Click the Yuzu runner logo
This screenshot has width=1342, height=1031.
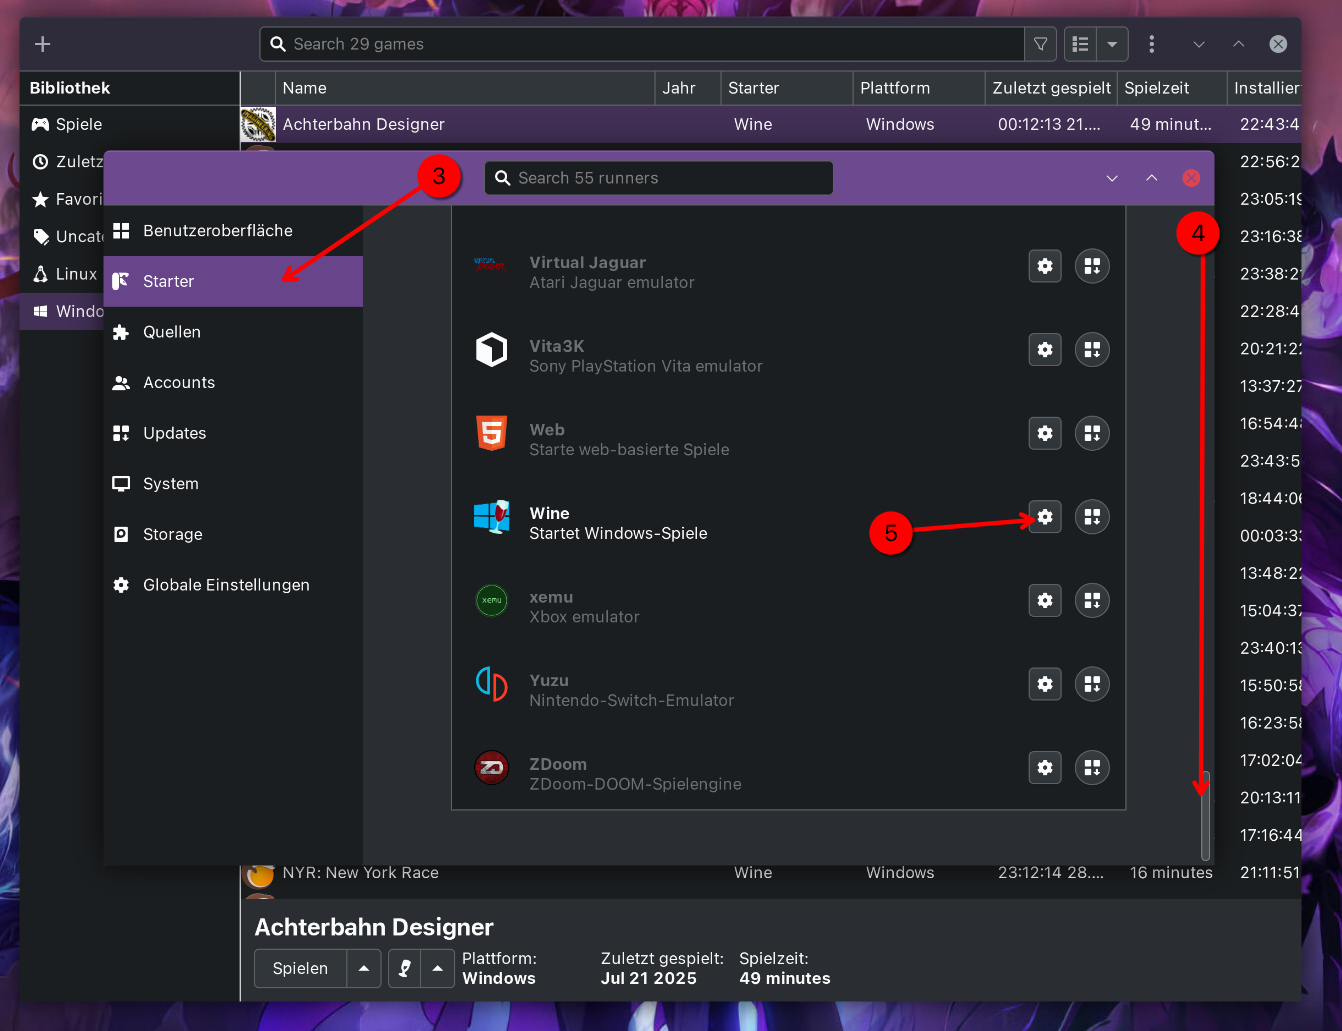click(492, 684)
